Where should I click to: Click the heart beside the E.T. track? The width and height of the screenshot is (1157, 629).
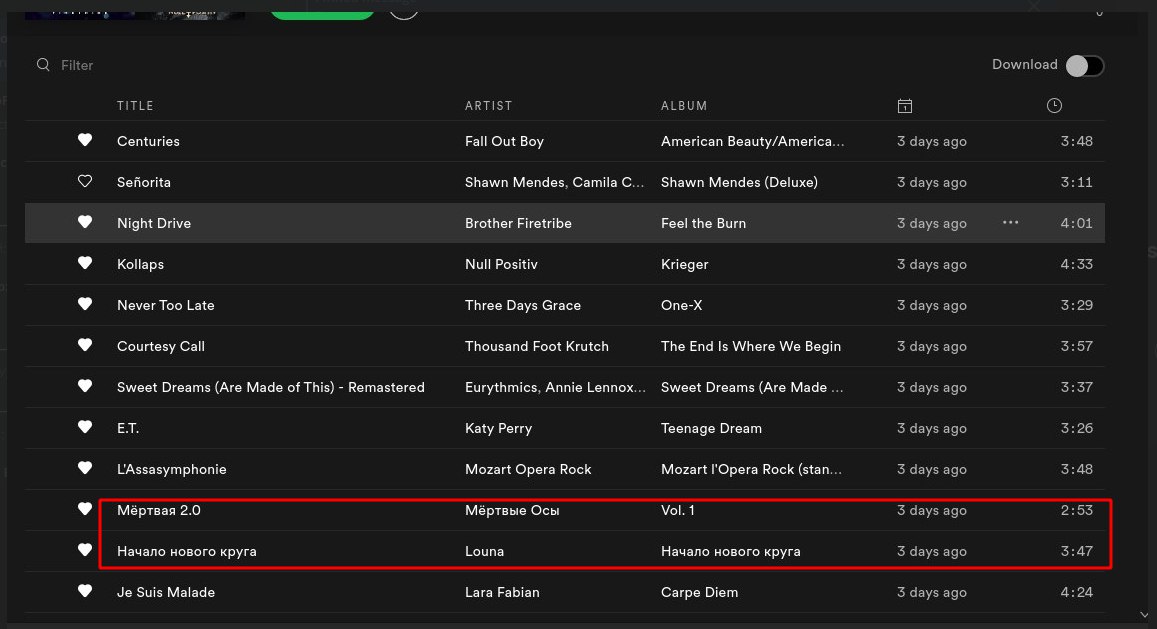(x=85, y=427)
